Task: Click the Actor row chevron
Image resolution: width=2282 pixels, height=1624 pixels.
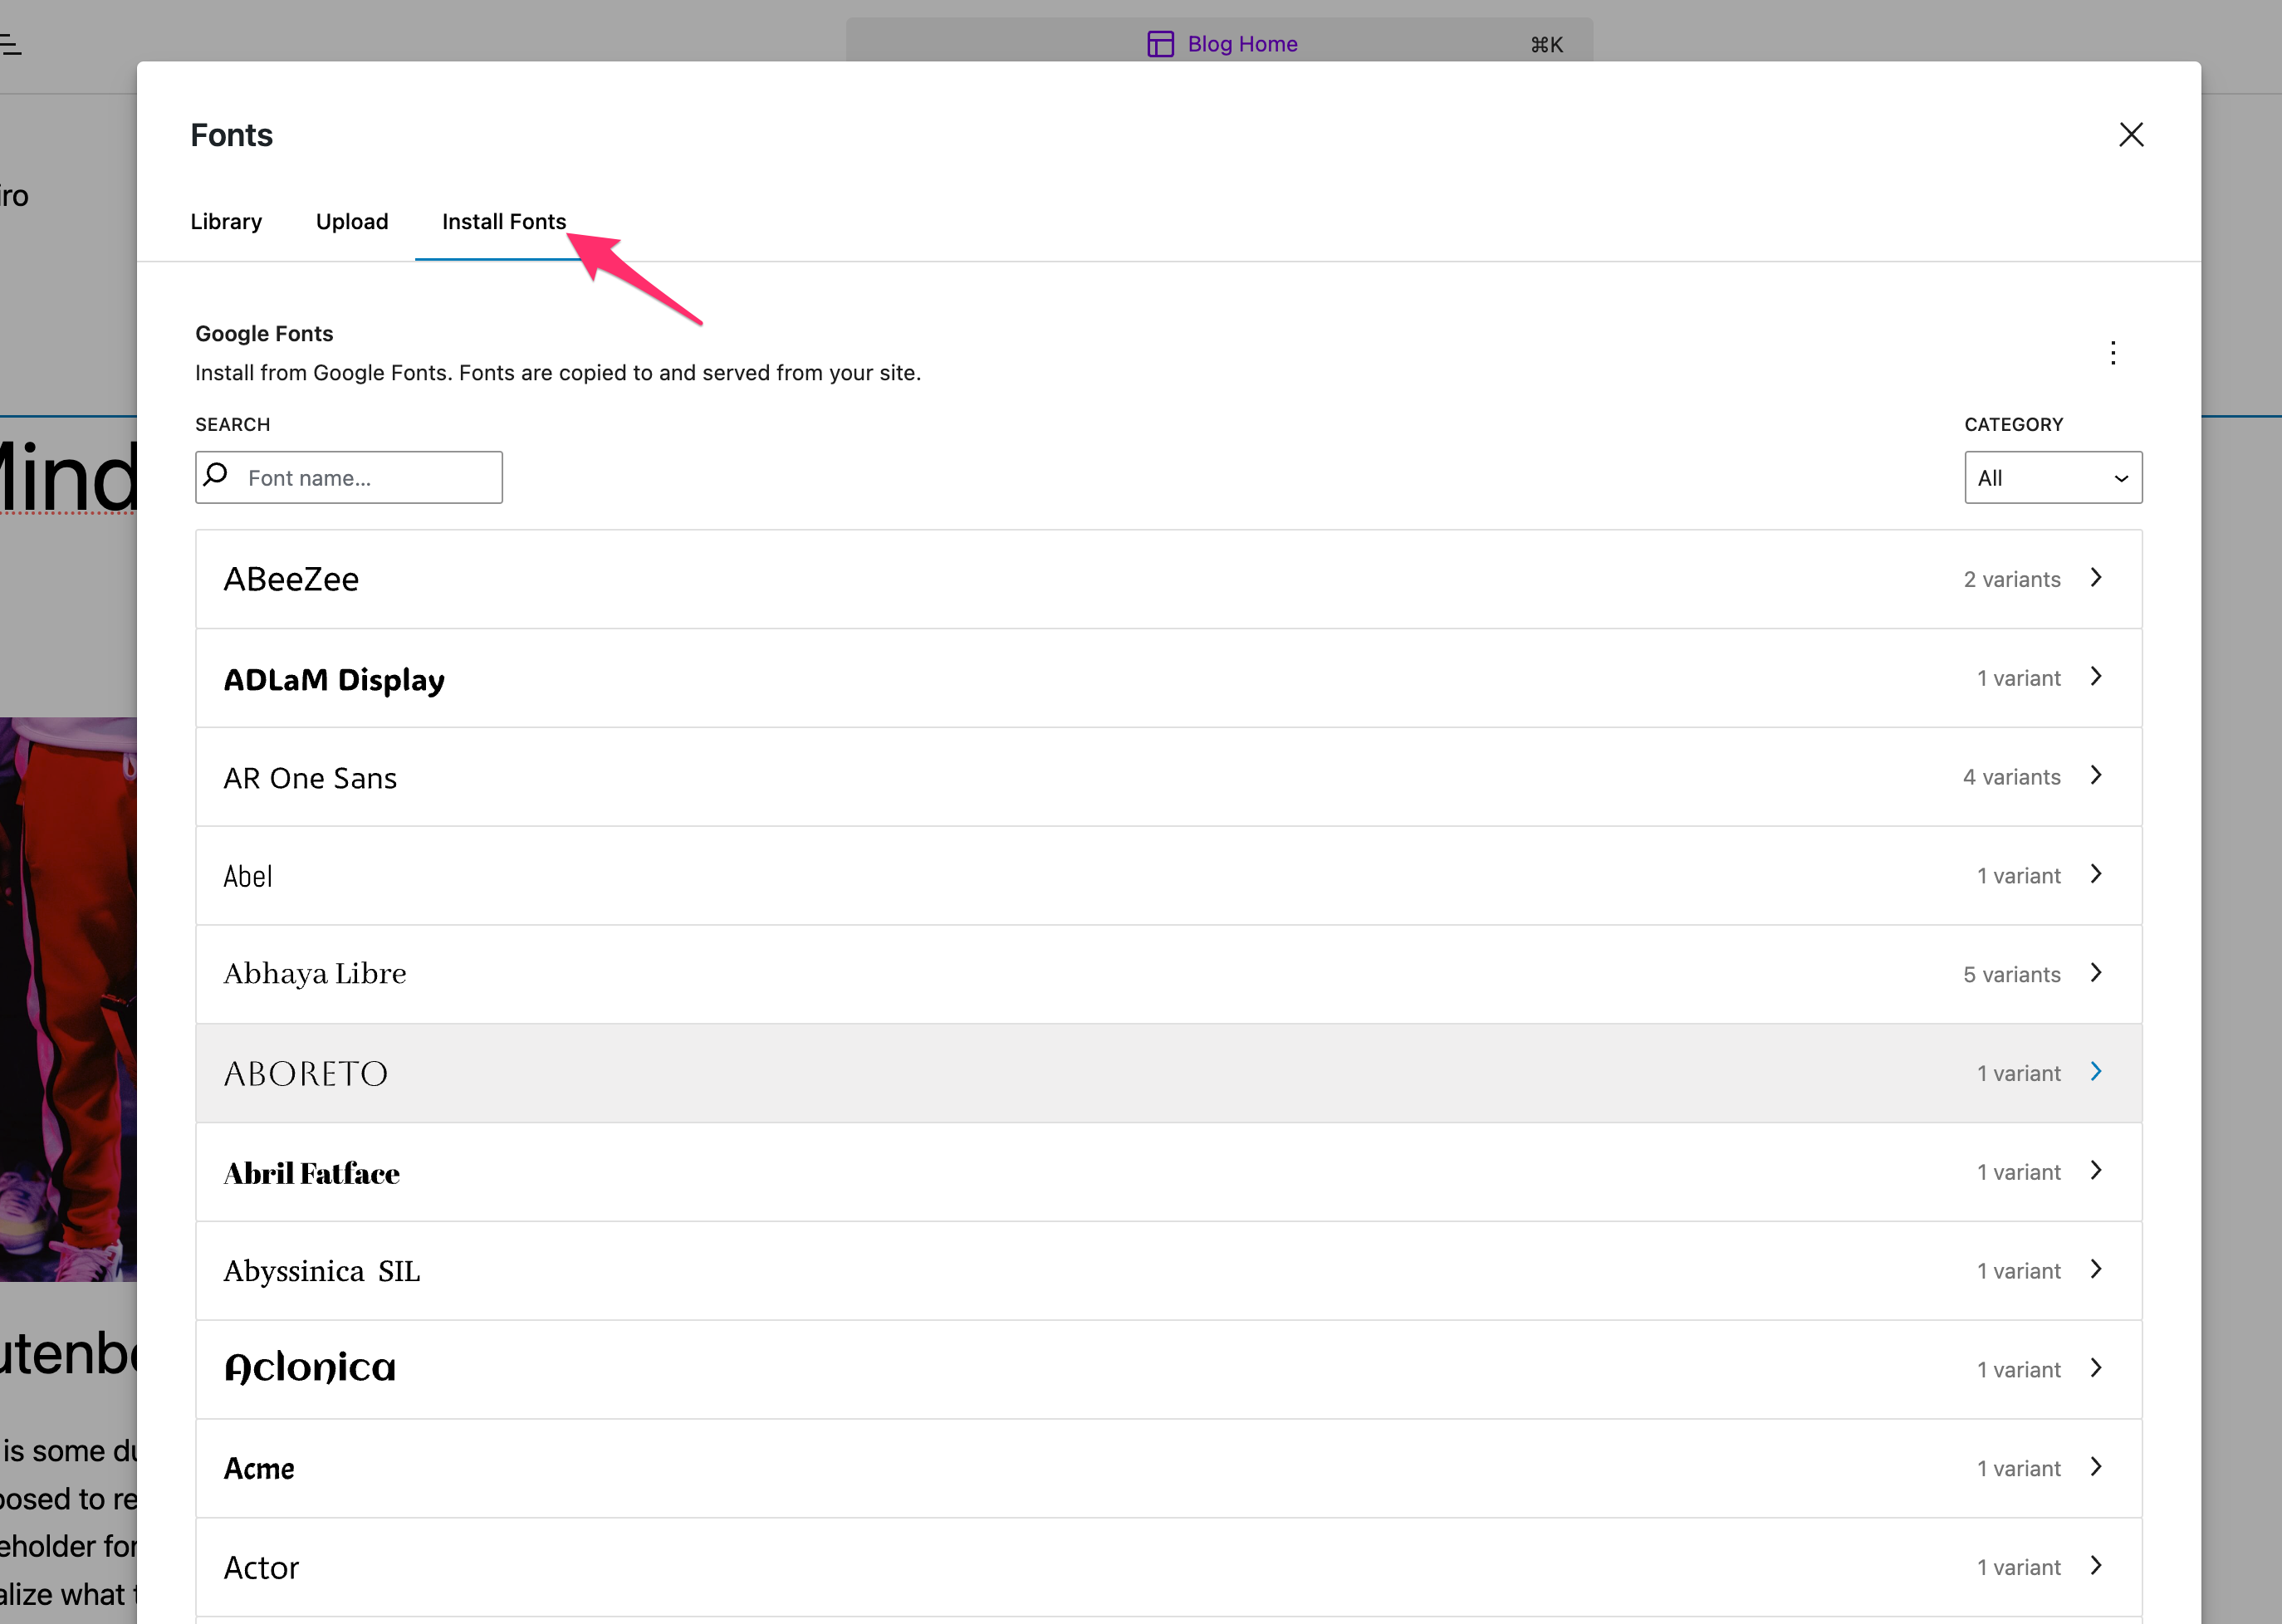Action: point(2095,1566)
